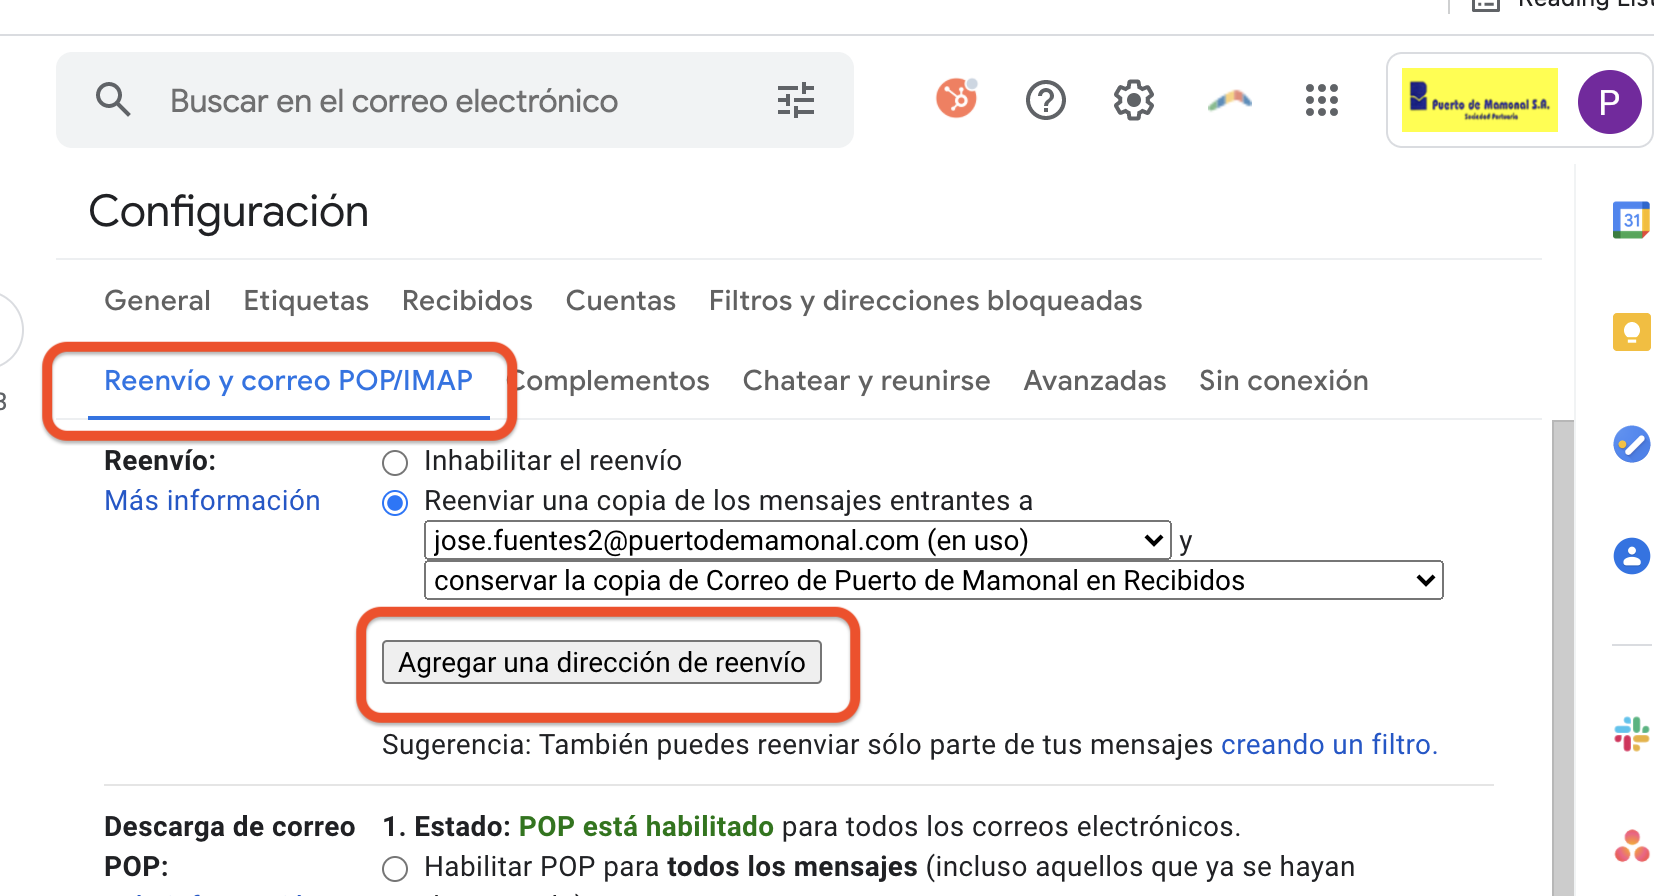Open search filter options icon
This screenshot has width=1654, height=896.
[796, 100]
